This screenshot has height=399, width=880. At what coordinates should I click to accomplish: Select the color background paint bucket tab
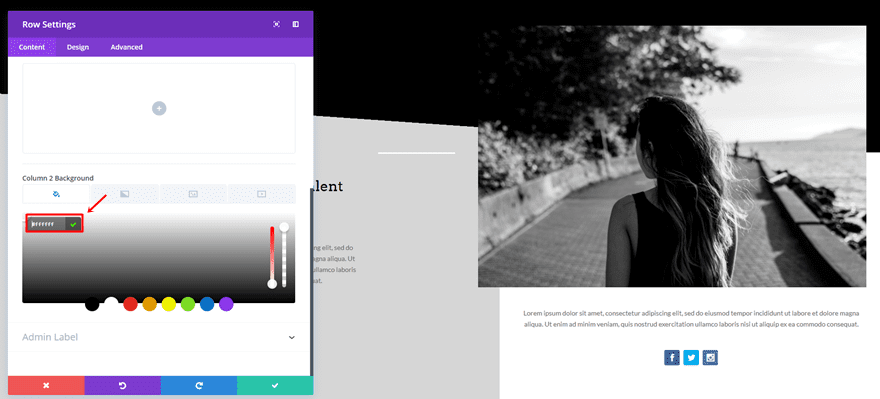point(56,194)
